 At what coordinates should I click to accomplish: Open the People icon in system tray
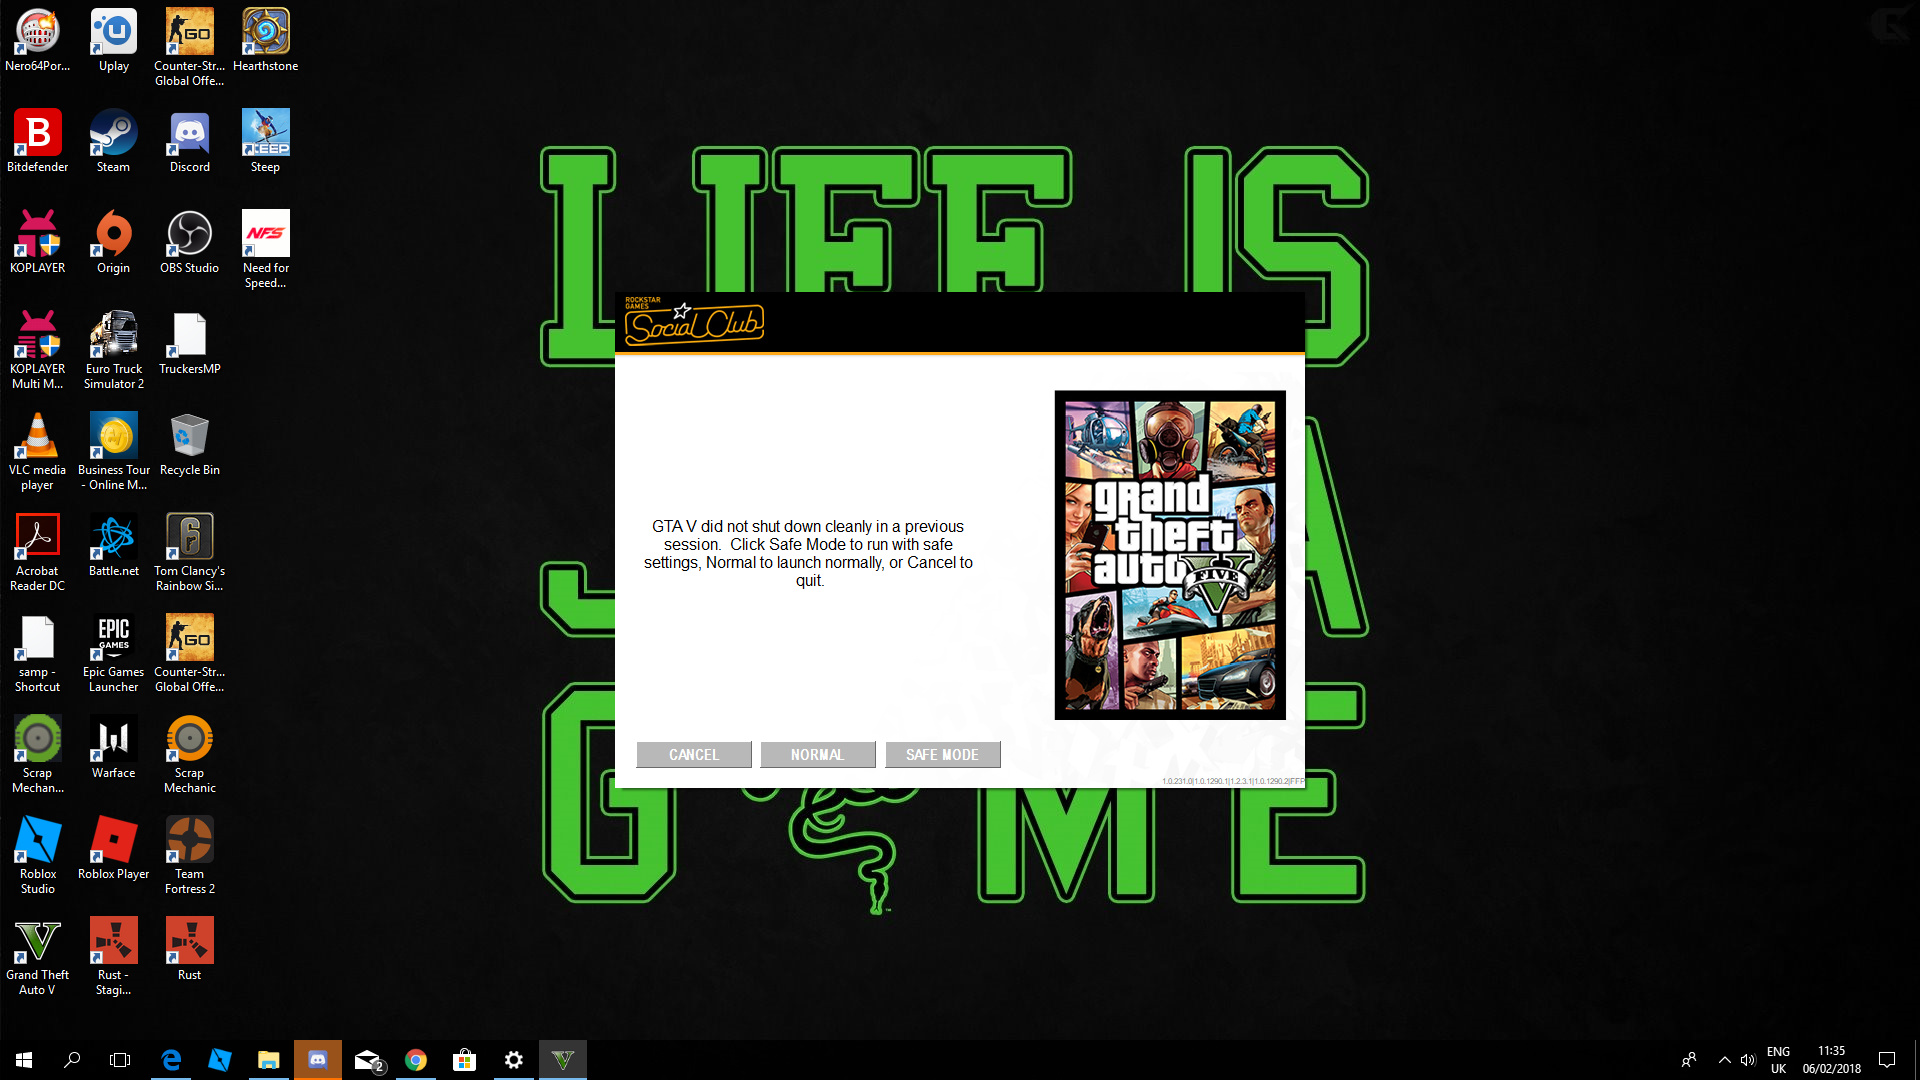(x=1689, y=1060)
